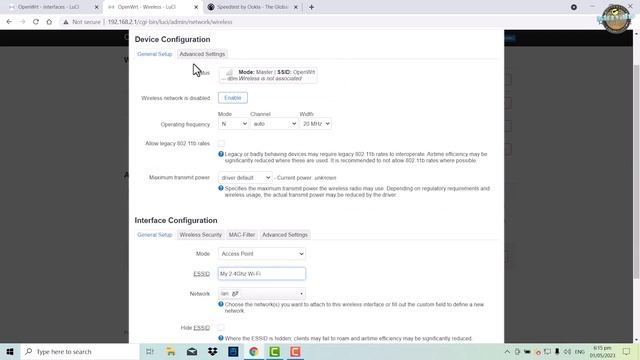Image resolution: width=640 pixels, height=360 pixels.
Task: Open the Channel auto dropdown
Action: coord(274,124)
